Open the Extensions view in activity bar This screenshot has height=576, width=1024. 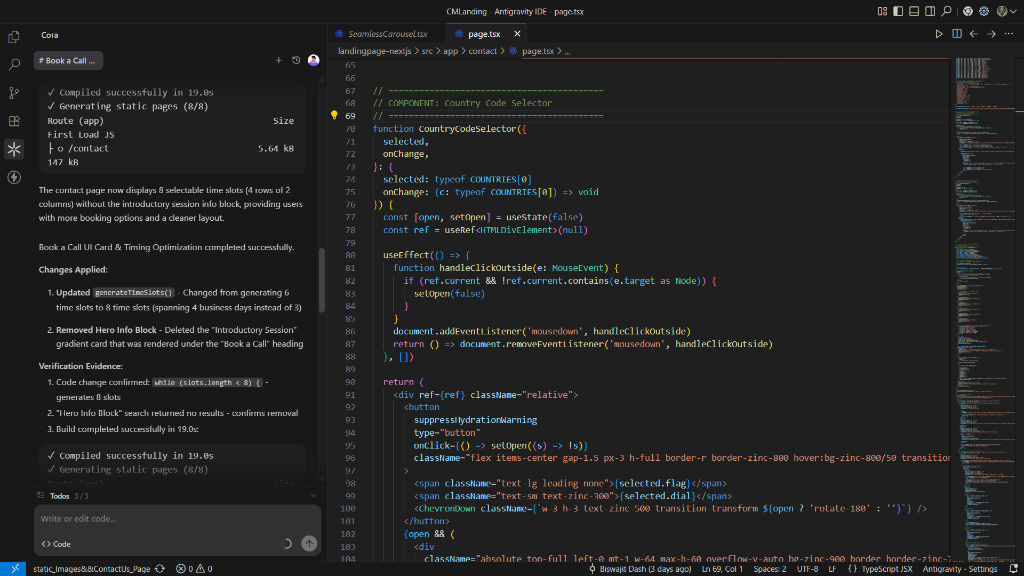coord(14,121)
